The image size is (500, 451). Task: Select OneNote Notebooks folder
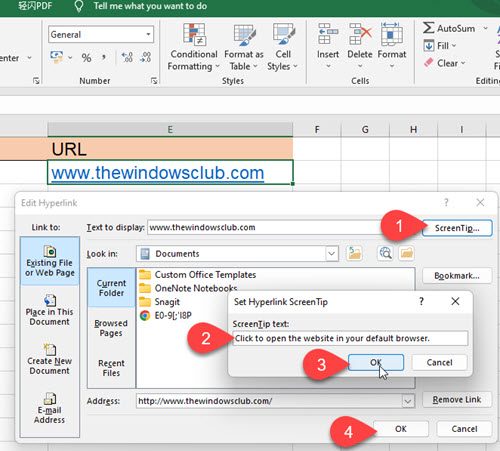[188, 288]
